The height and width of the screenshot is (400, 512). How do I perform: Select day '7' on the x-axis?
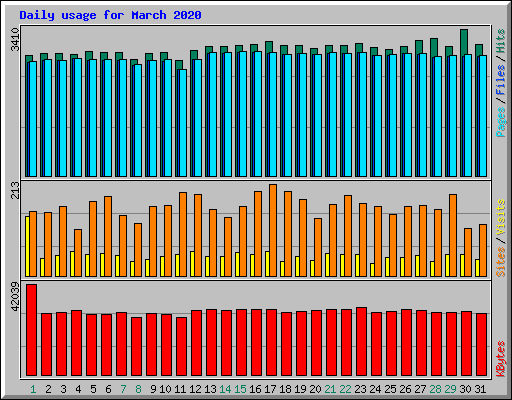(123, 389)
